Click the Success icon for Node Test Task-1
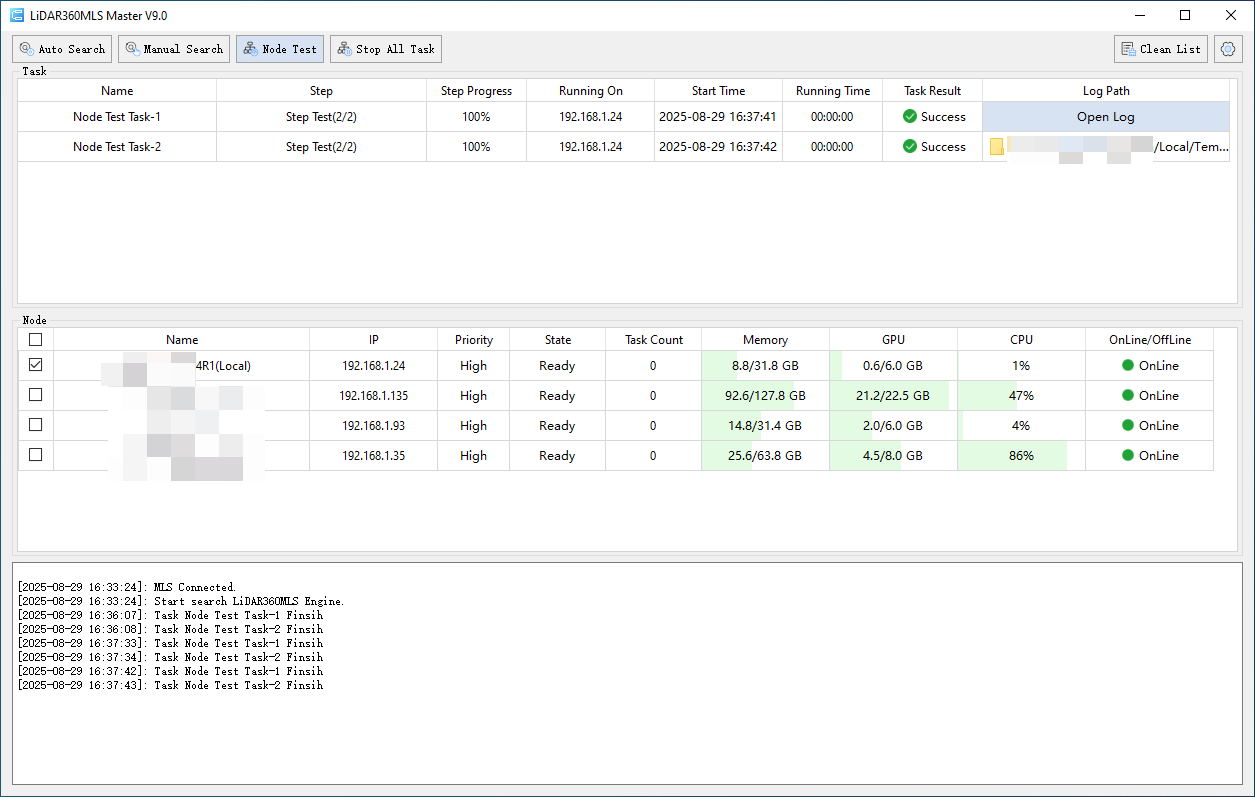This screenshot has height=797, width=1255. (910, 117)
